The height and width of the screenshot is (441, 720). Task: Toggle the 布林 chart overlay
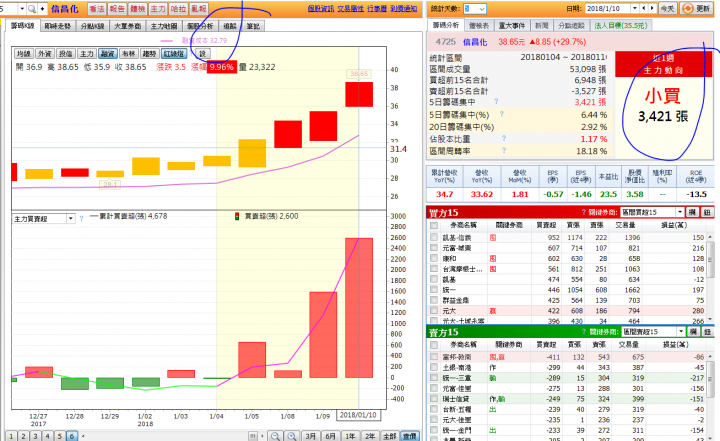click(x=129, y=54)
